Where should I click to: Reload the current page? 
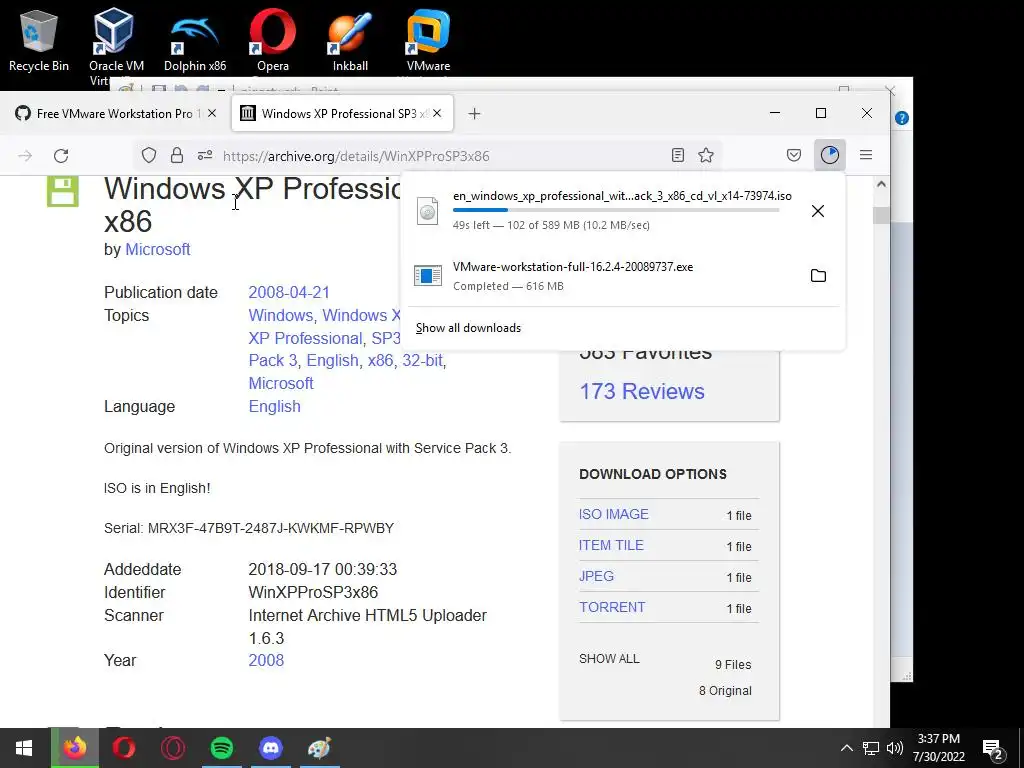(x=61, y=155)
